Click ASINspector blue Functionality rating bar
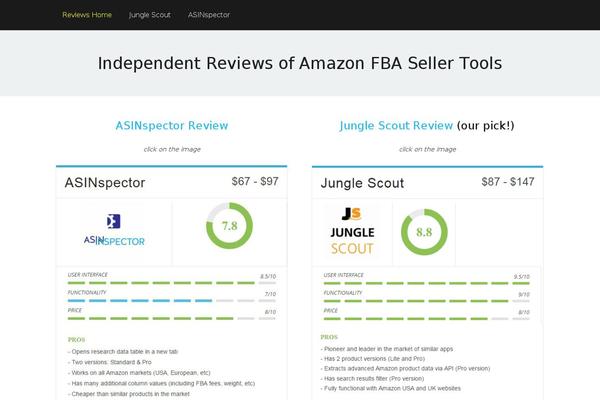The height and width of the screenshot is (400, 600). click(172, 301)
